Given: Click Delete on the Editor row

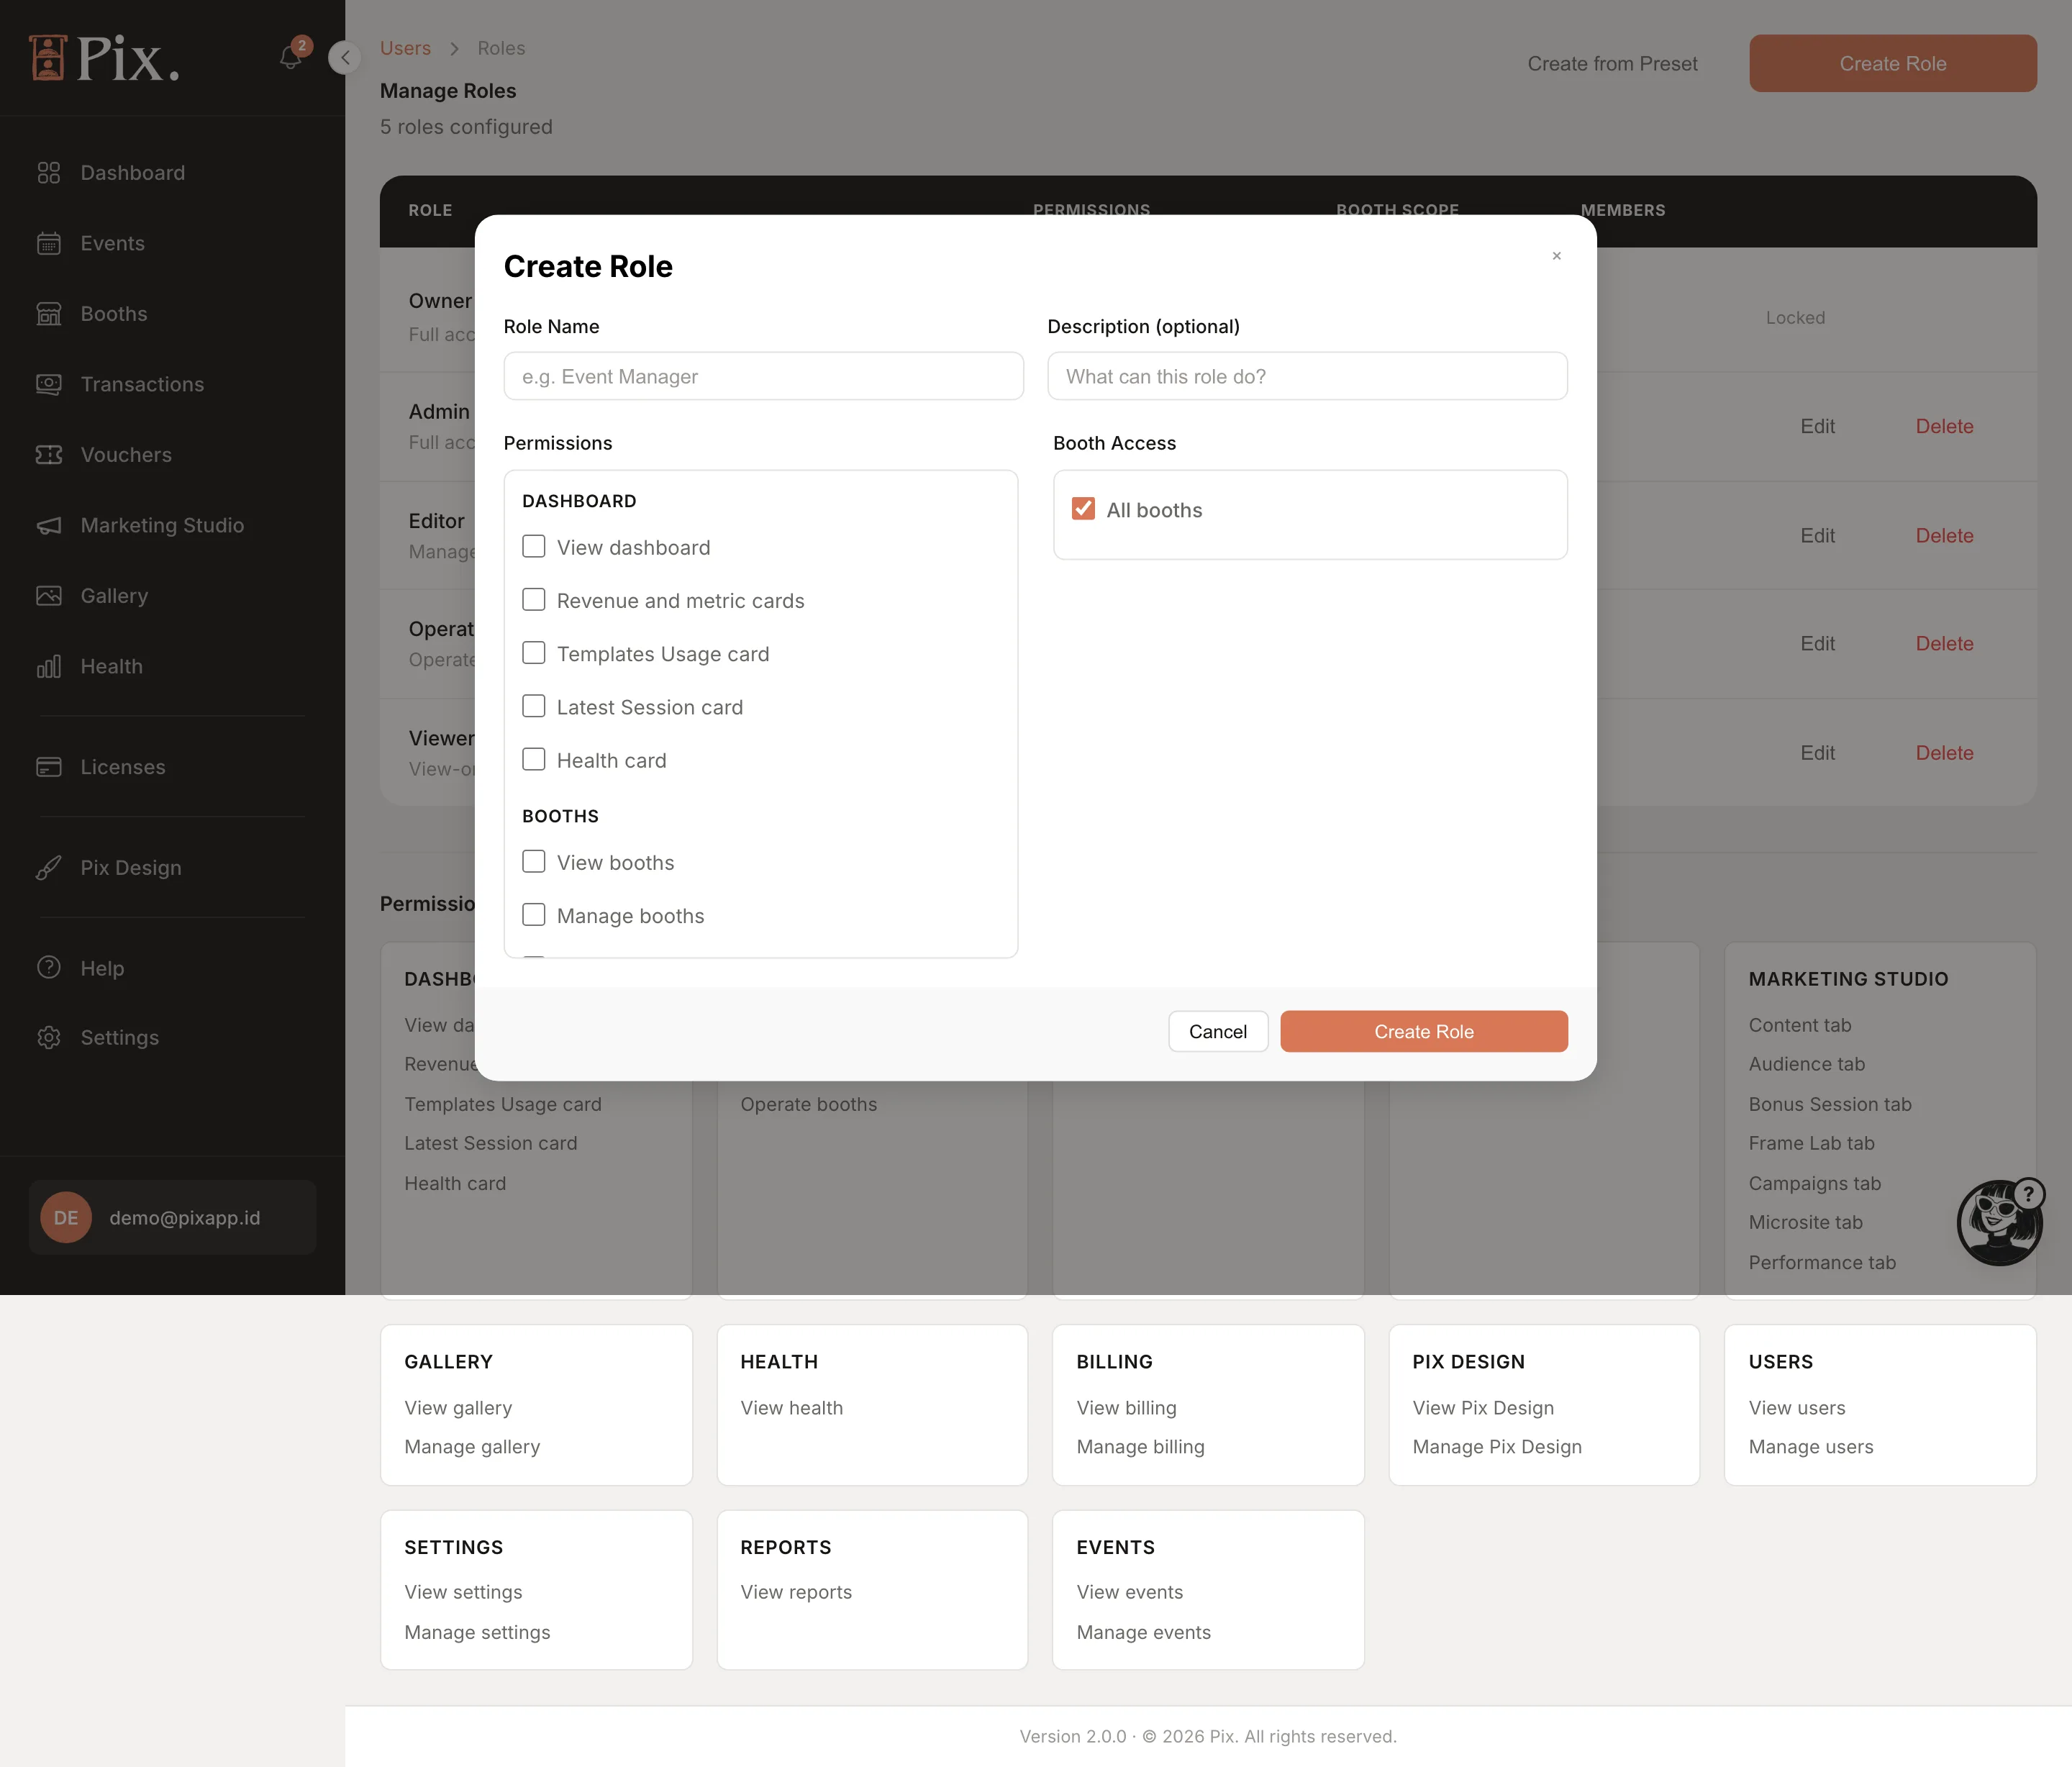Looking at the screenshot, I should (x=1944, y=535).
